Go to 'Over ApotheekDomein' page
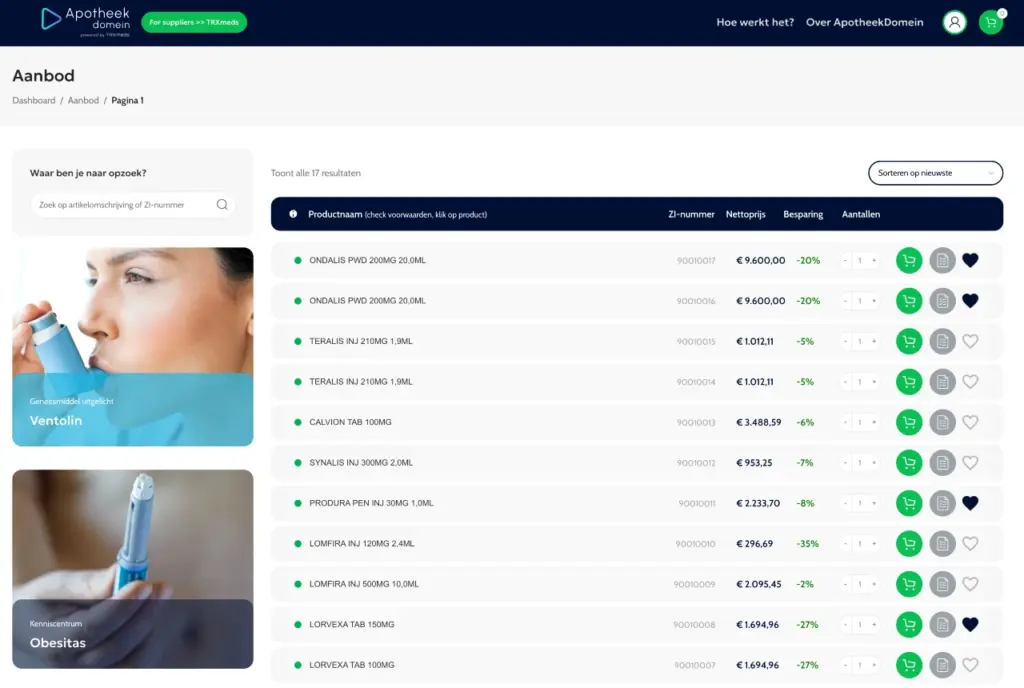 [865, 22]
